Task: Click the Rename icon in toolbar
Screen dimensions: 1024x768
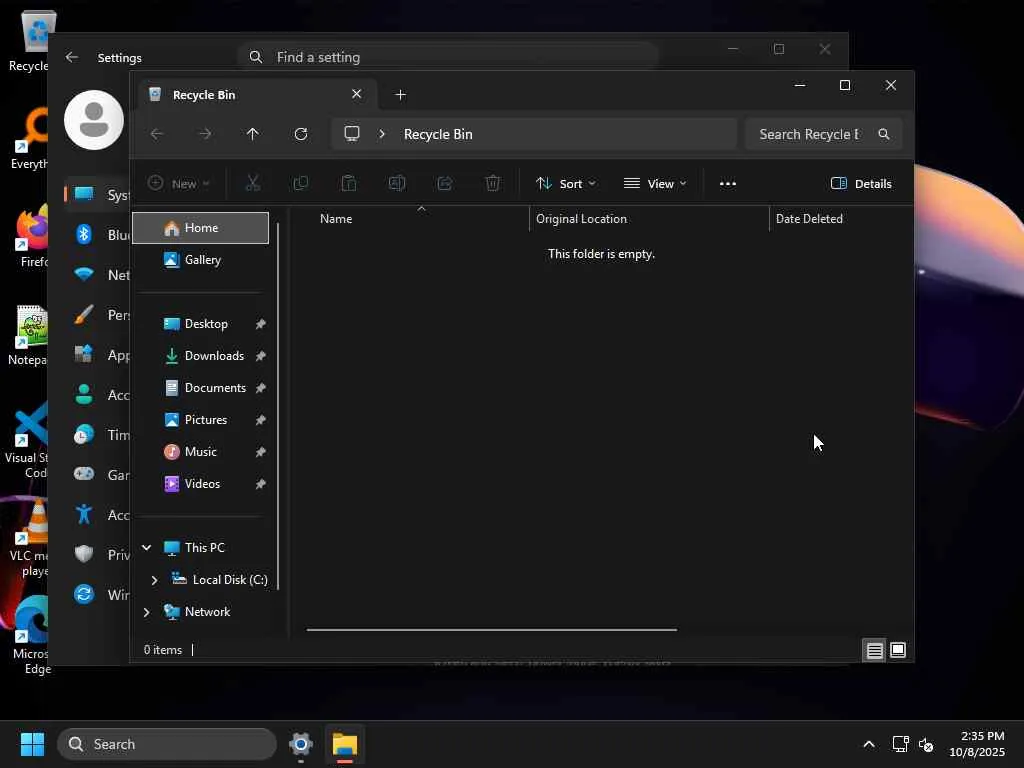Action: click(397, 184)
